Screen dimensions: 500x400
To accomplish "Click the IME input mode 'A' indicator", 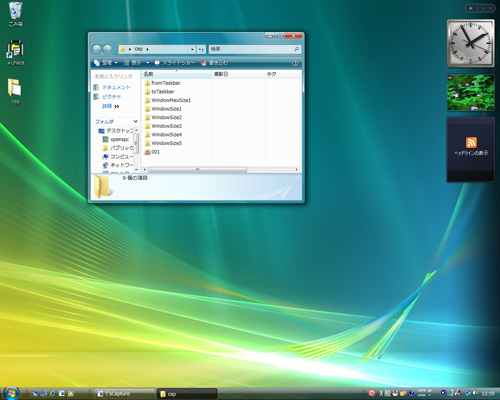I will [381, 393].
